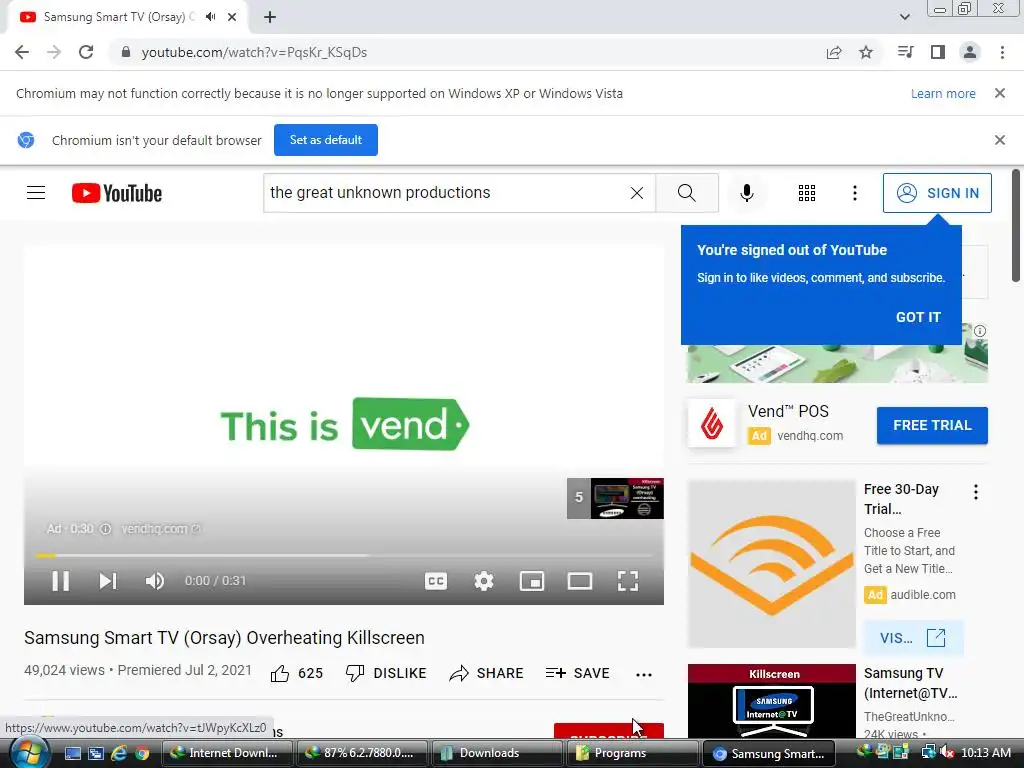Open browser profile avatar
This screenshot has width=1024, height=768.
coord(970,52)
